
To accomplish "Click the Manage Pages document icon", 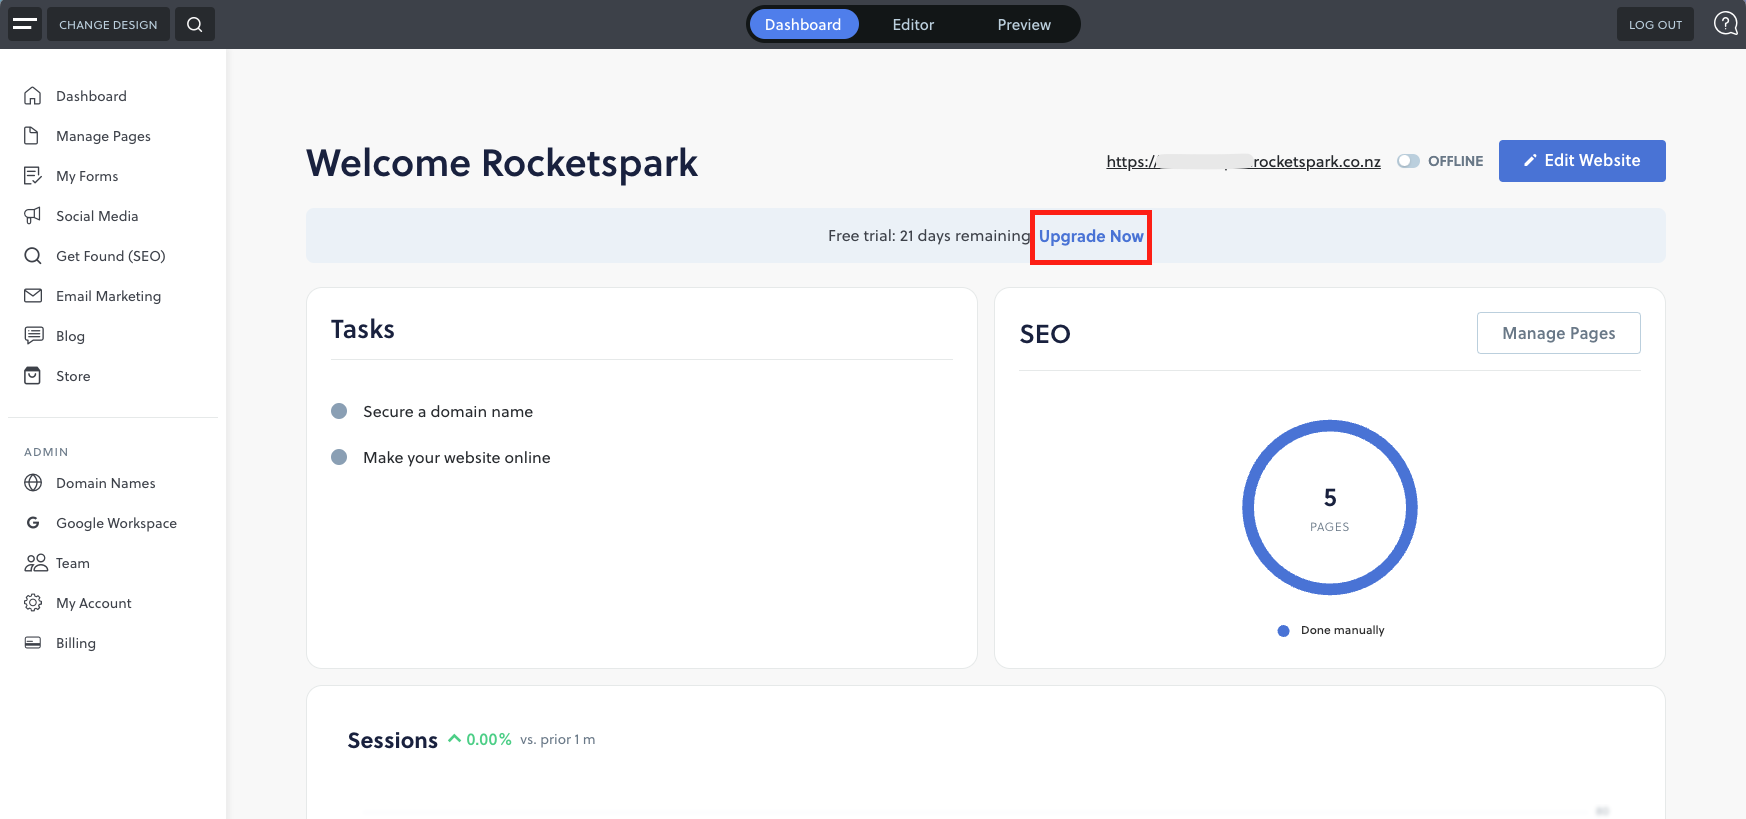I will click(32, 136).
